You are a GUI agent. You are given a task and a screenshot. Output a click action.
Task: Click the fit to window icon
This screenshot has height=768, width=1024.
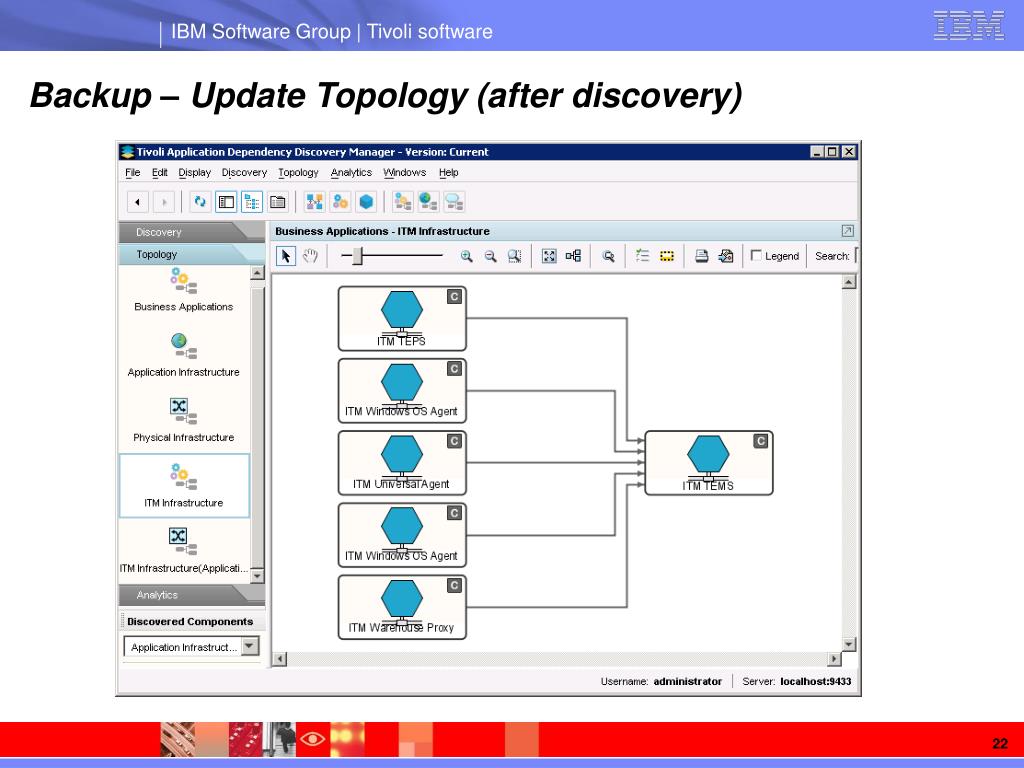pos(549,256)
